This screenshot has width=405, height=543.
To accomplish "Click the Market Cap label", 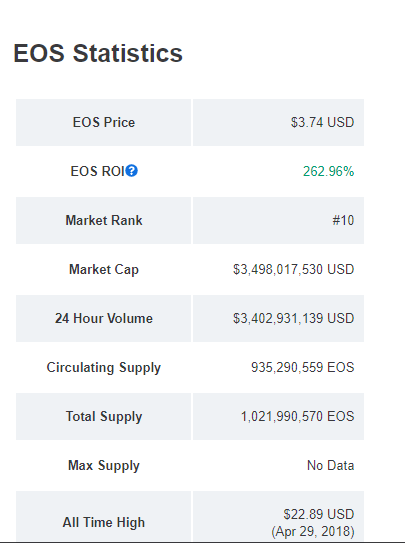I will [104, 269].
